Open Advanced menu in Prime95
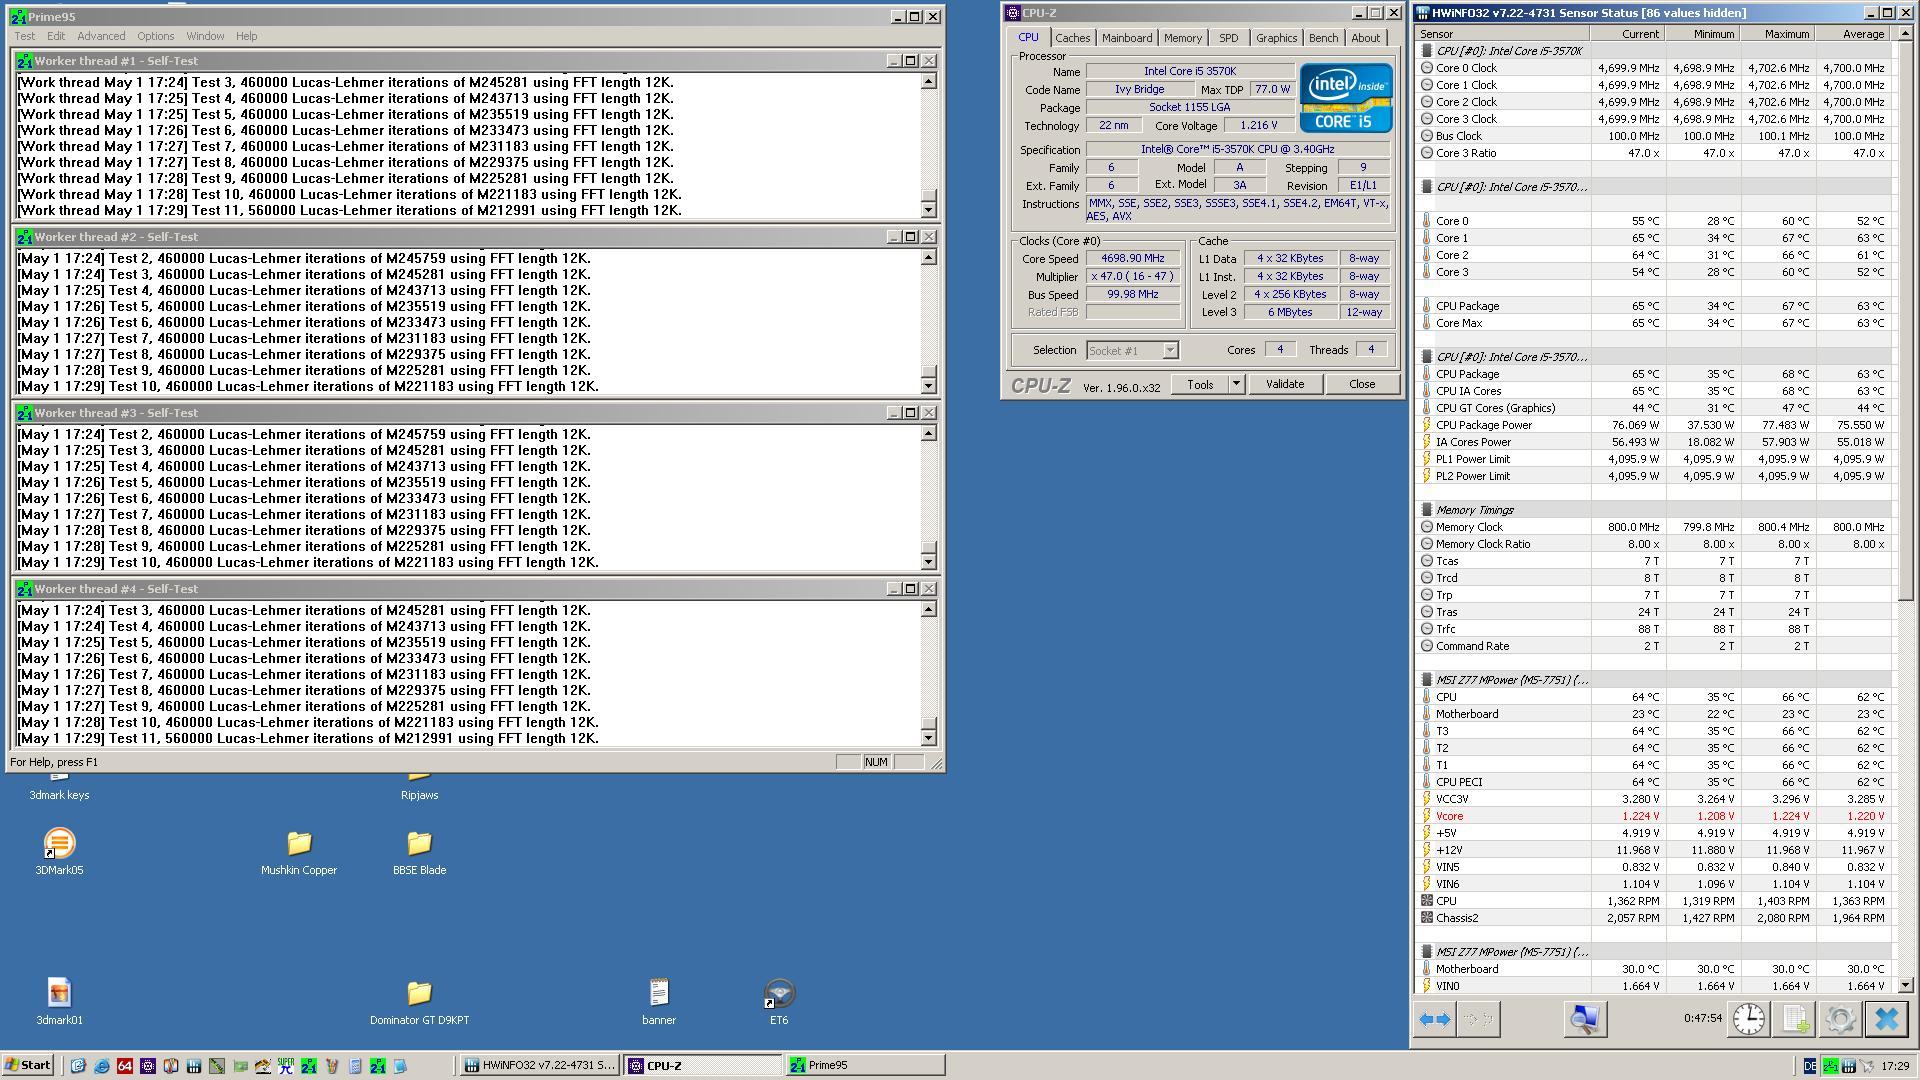The height and width of the screenshot is (1080, 1920). [101, 36]
